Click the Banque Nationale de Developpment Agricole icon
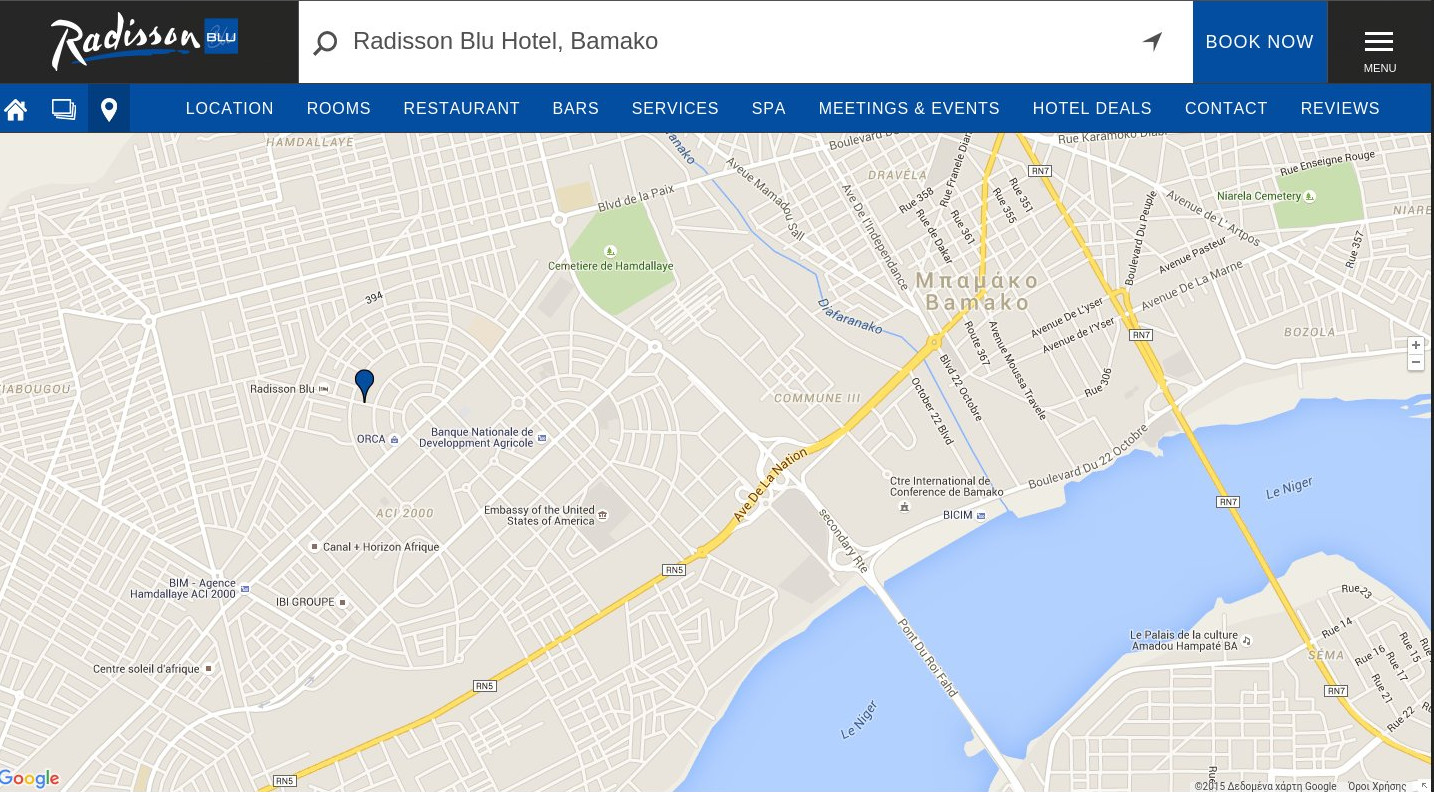The width and height of the screenshot is (1434, 792). coord(542,437)
